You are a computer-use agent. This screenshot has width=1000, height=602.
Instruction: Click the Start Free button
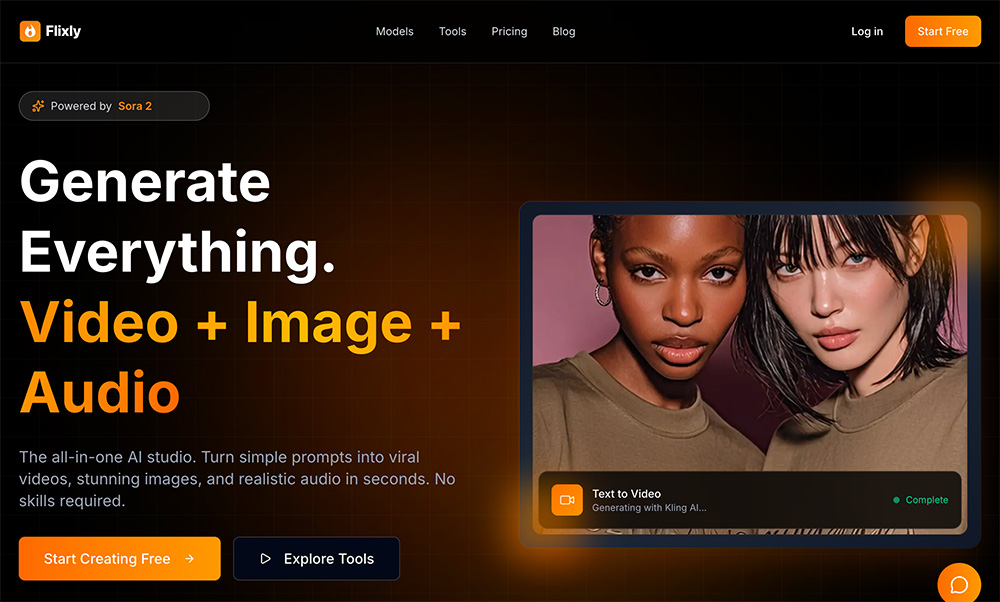click(x=943, y=31)
